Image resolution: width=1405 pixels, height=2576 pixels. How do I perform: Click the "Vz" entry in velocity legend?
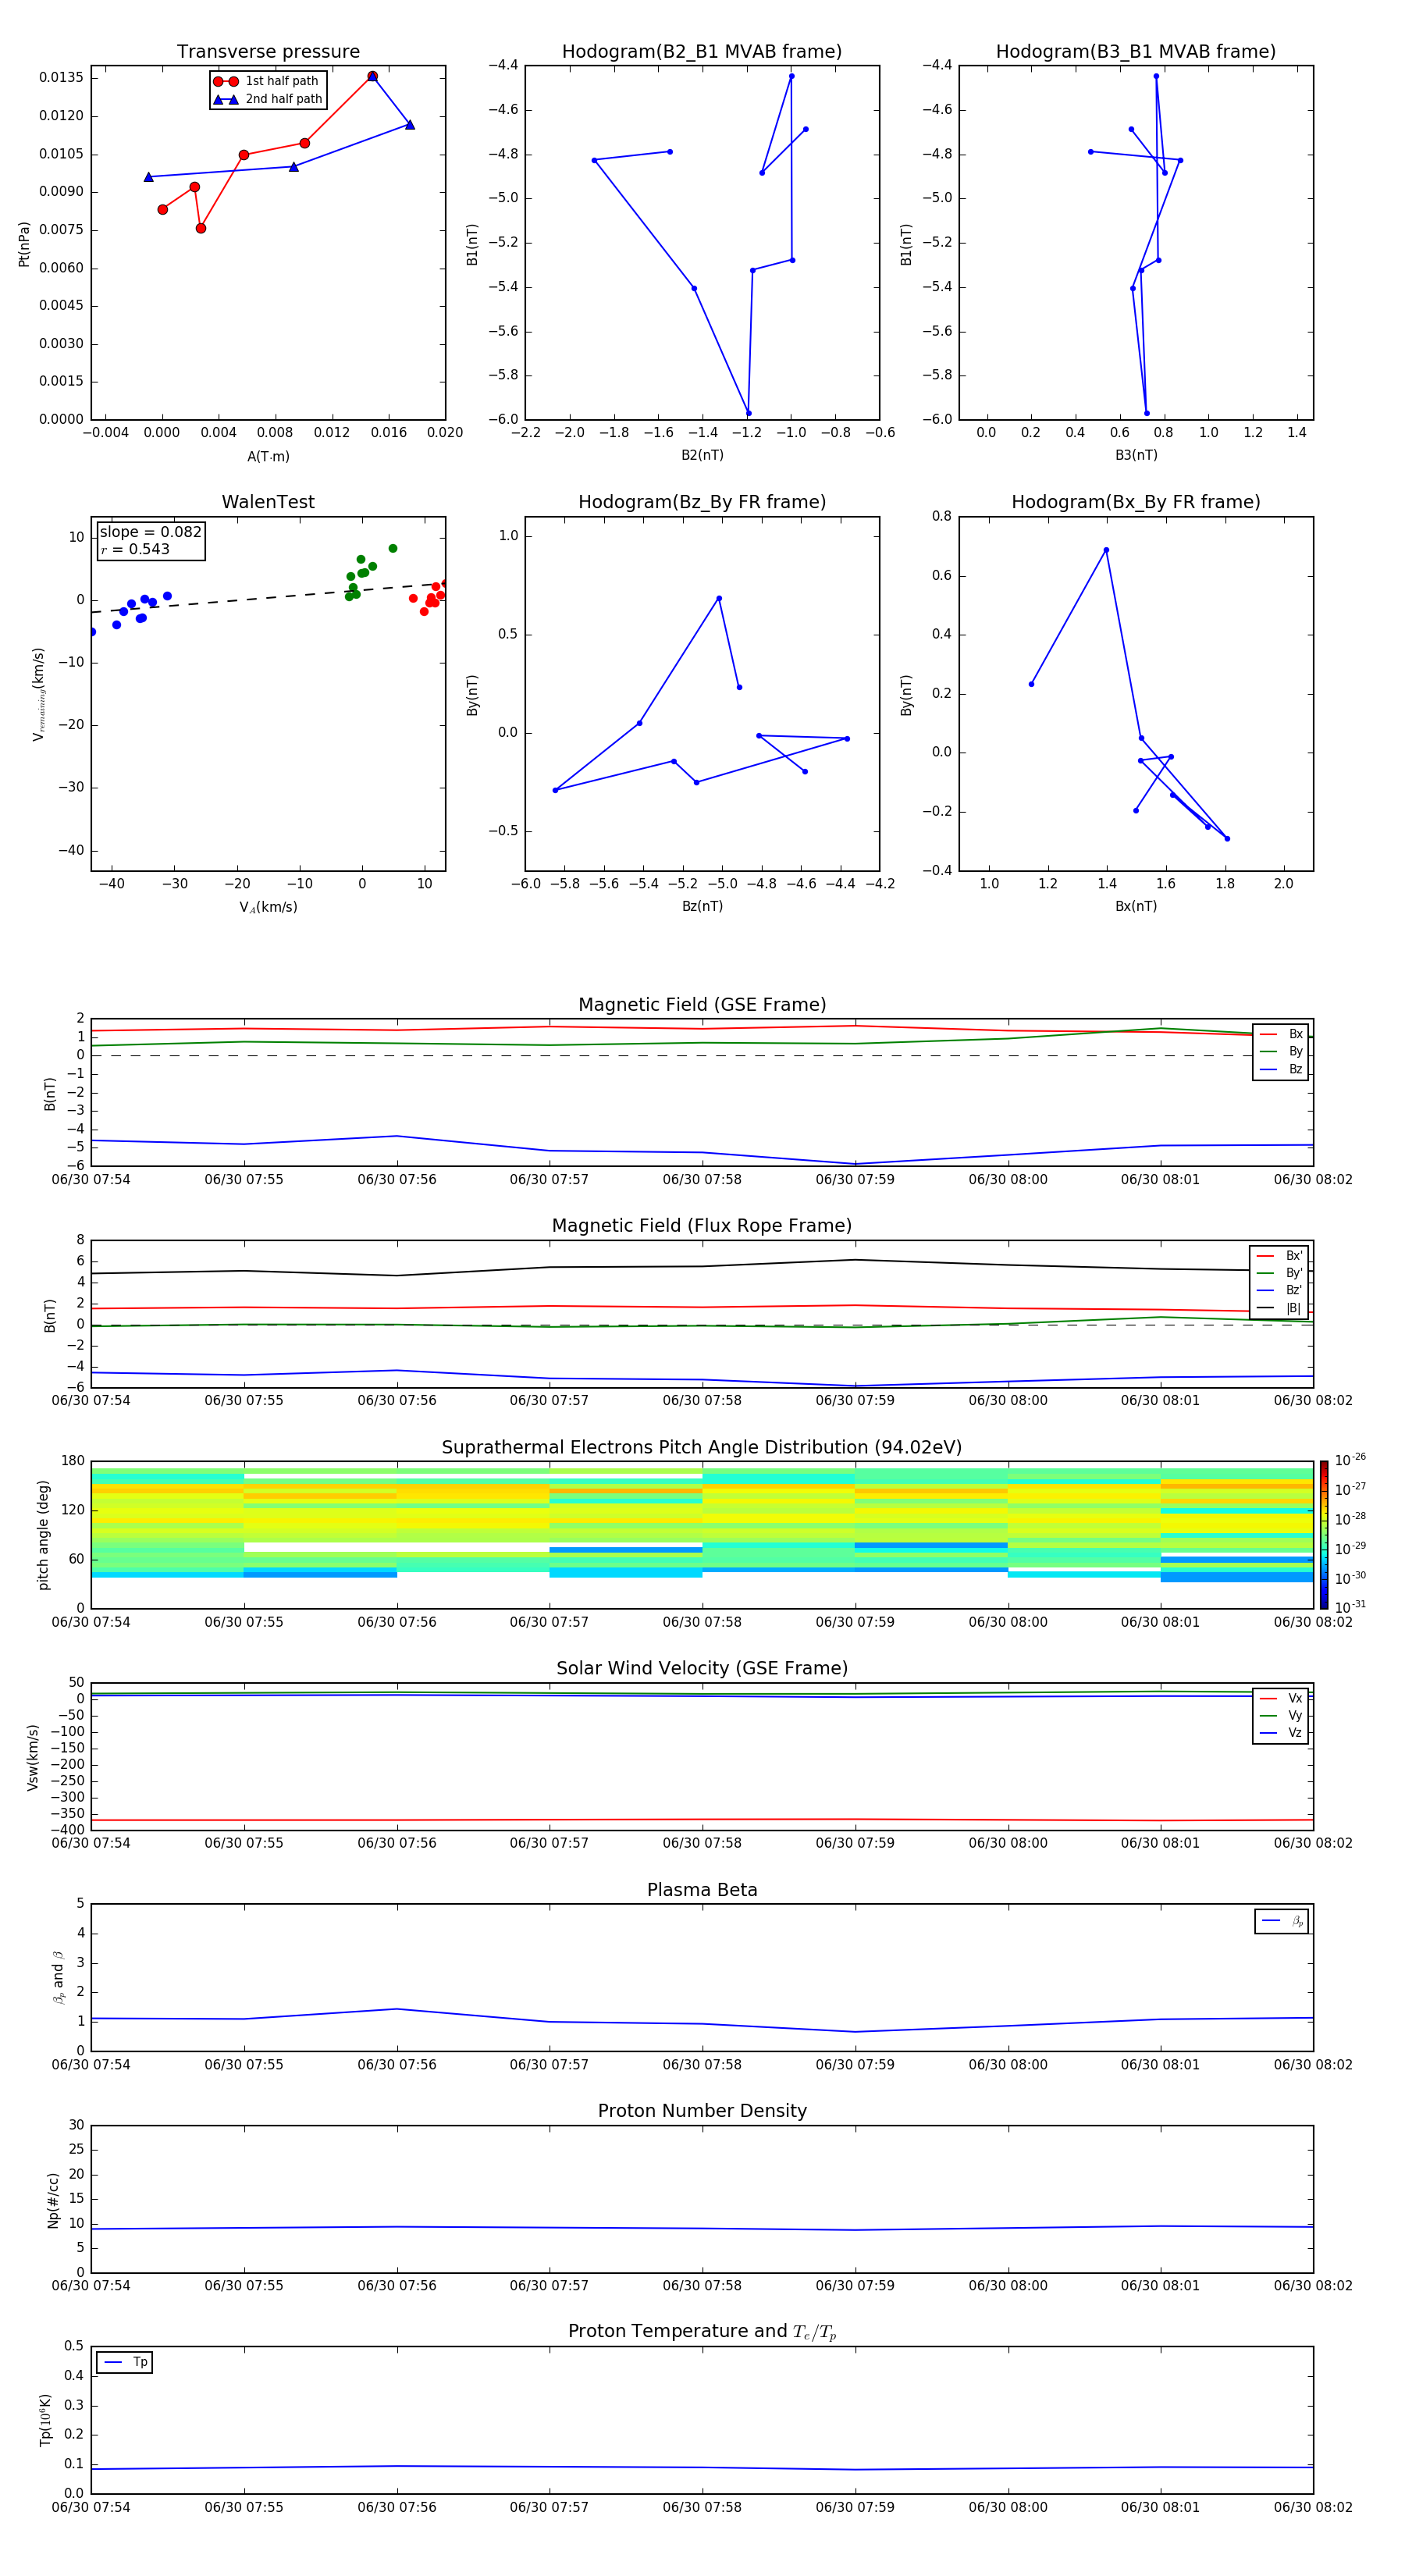pos(1282,1732)
